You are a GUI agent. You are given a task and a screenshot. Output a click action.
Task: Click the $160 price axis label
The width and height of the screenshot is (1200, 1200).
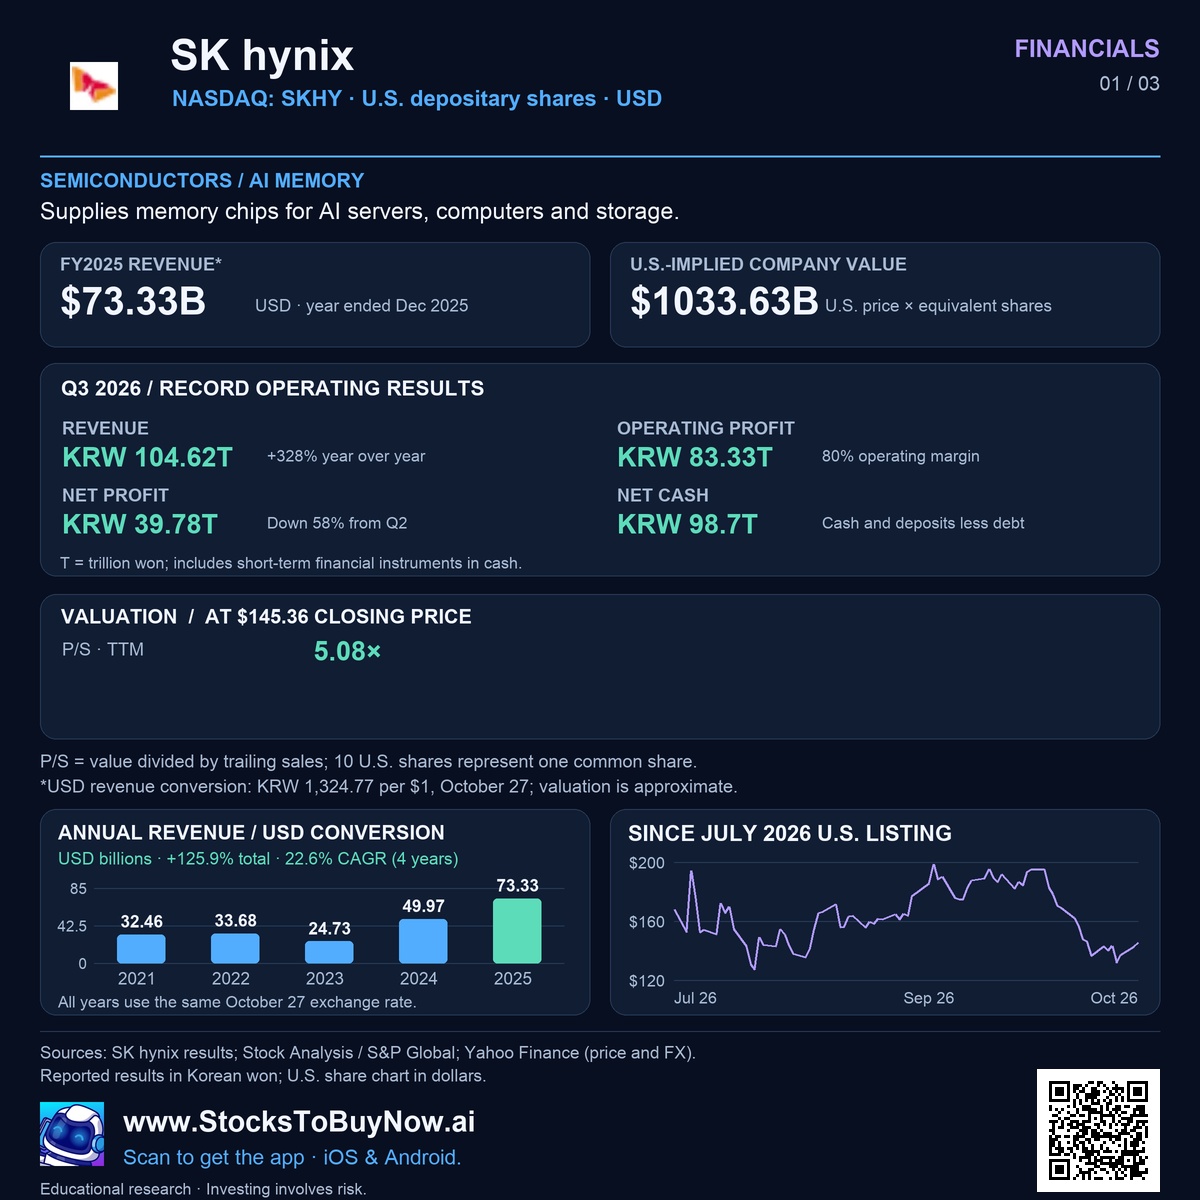(646, 922)
